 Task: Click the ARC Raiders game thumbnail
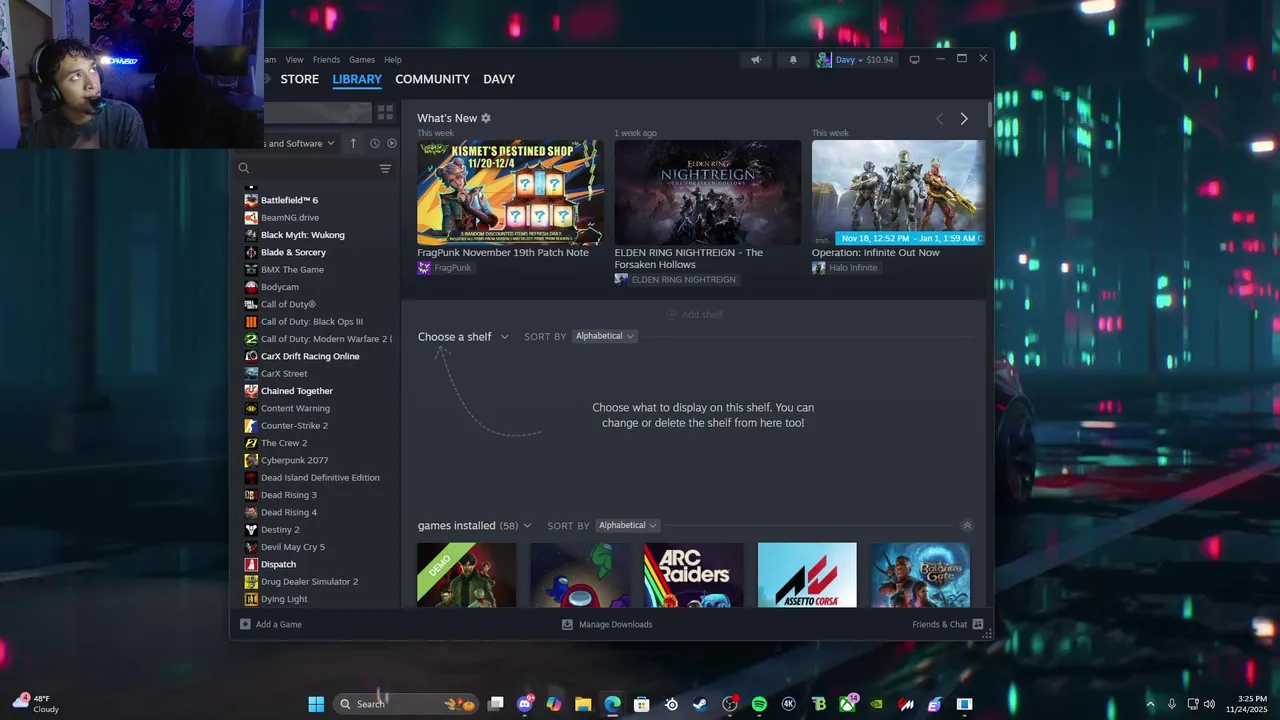[693, 575]
